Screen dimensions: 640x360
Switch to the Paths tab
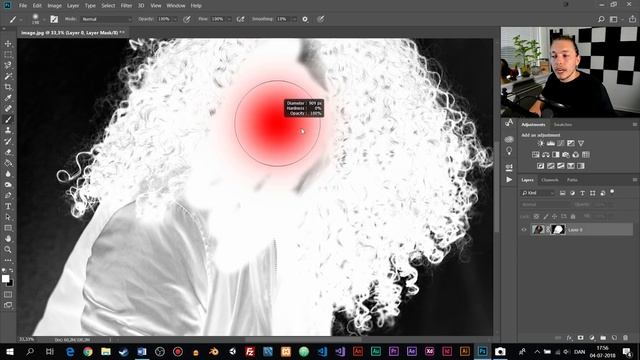[x=572, y=180]
